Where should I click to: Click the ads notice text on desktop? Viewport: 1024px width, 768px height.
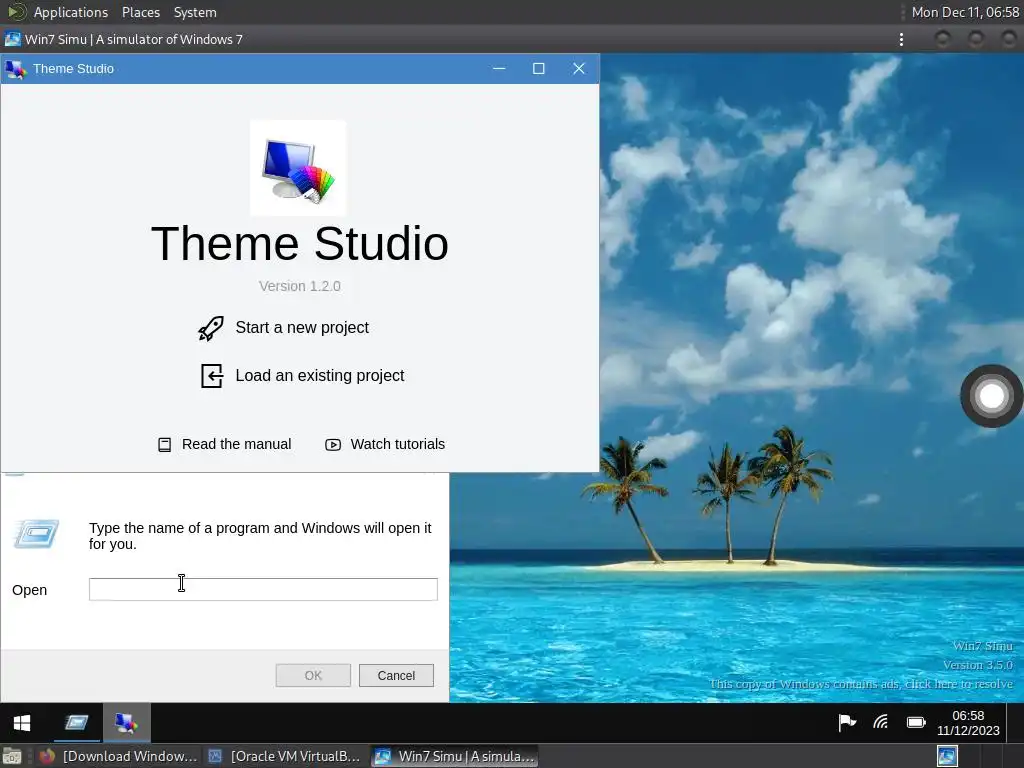861,684
